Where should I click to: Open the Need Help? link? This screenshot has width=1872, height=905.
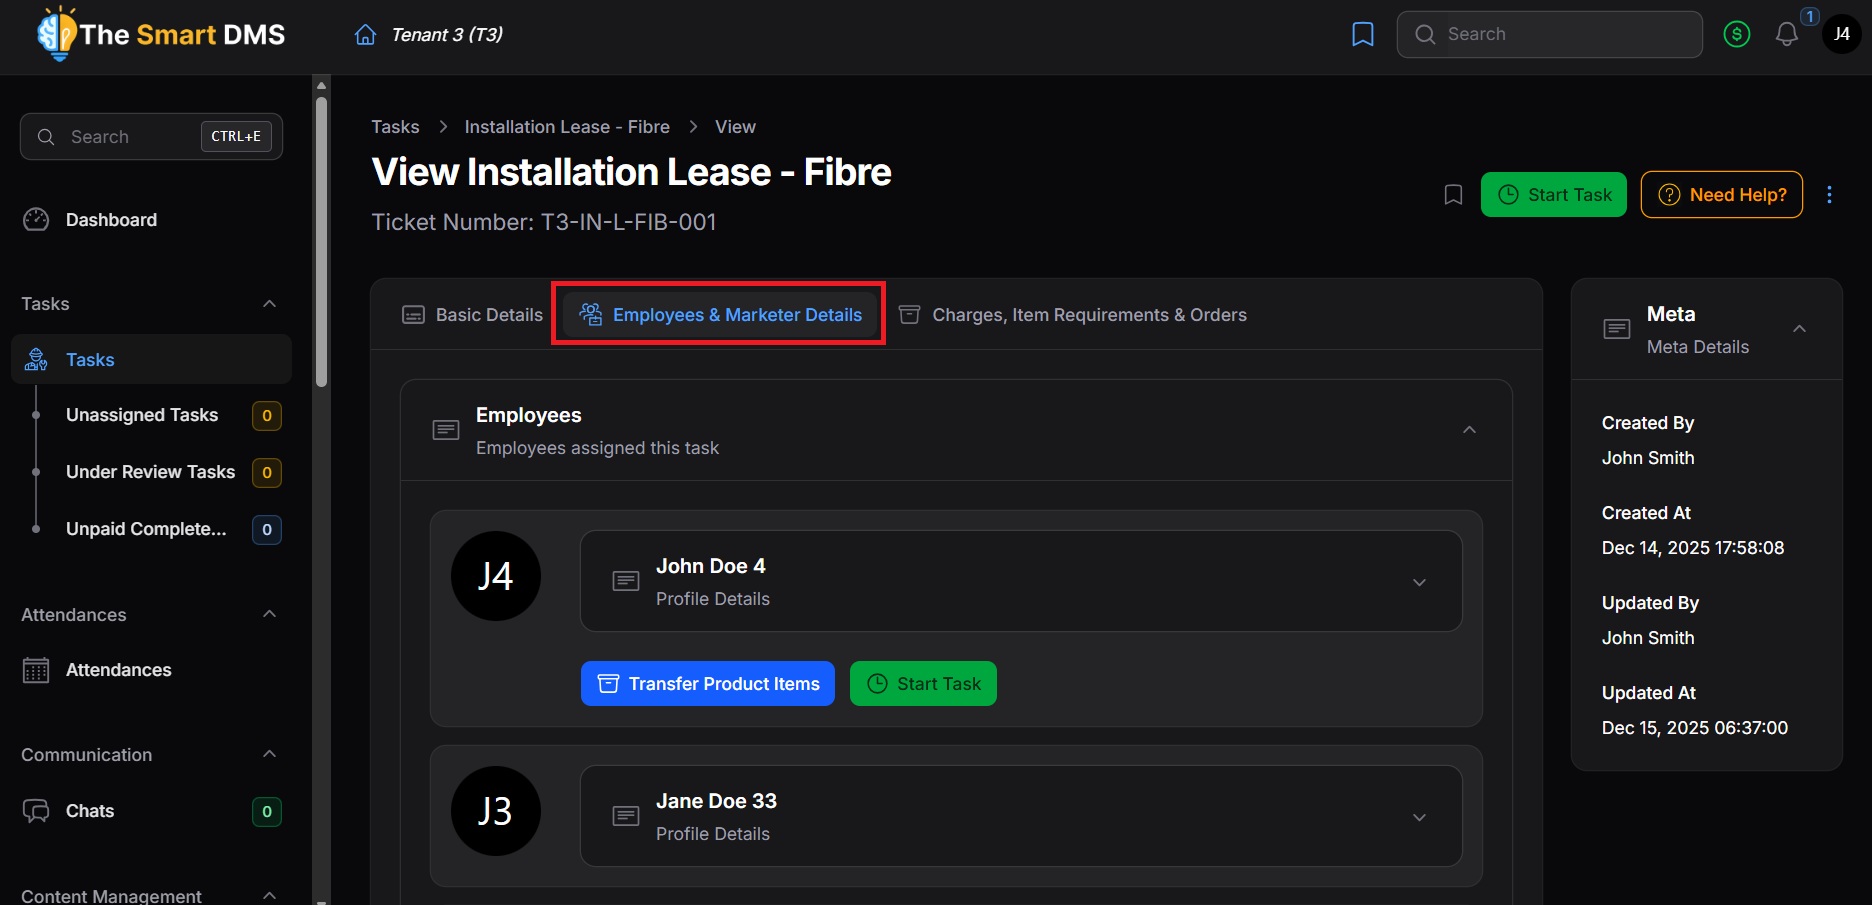(1721, 194)
